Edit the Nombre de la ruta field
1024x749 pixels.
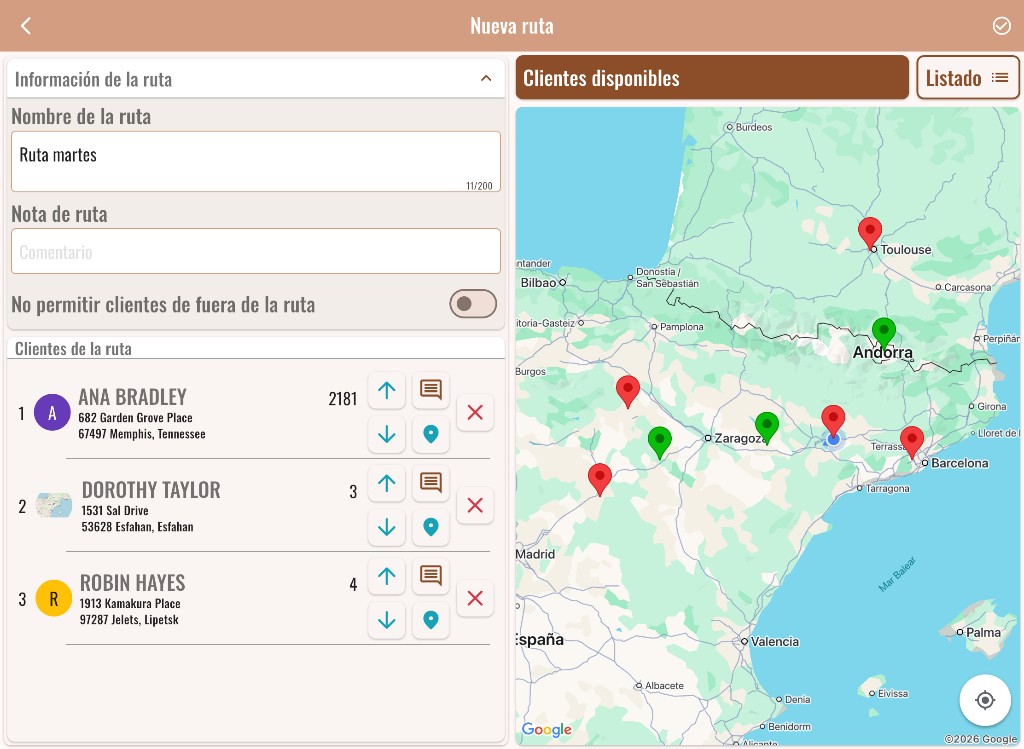tap(256, 161)
